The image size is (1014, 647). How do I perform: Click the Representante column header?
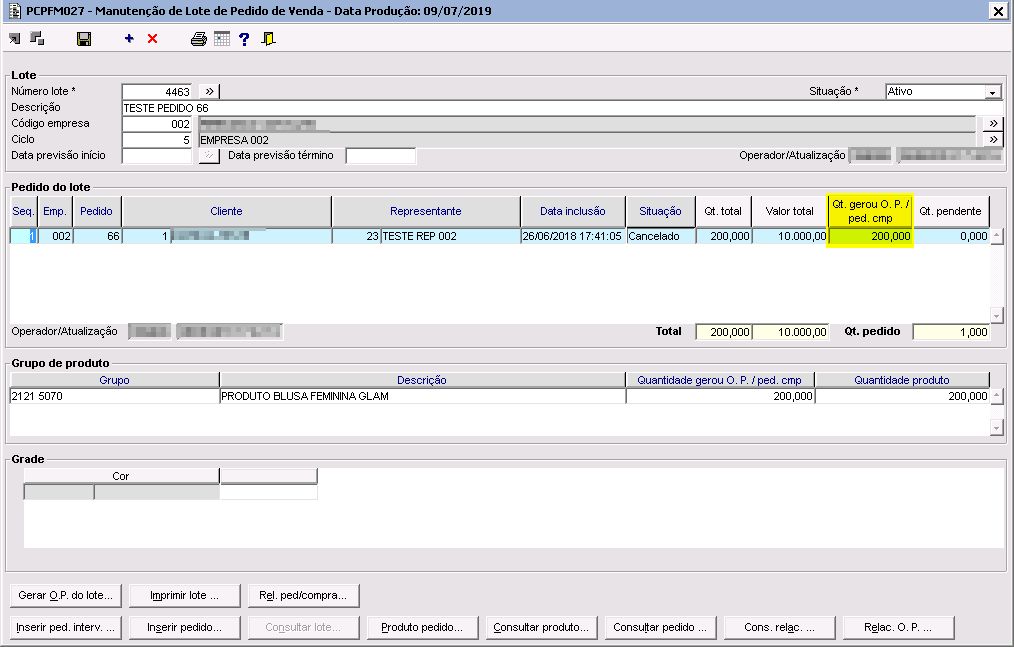click(426, 211)
